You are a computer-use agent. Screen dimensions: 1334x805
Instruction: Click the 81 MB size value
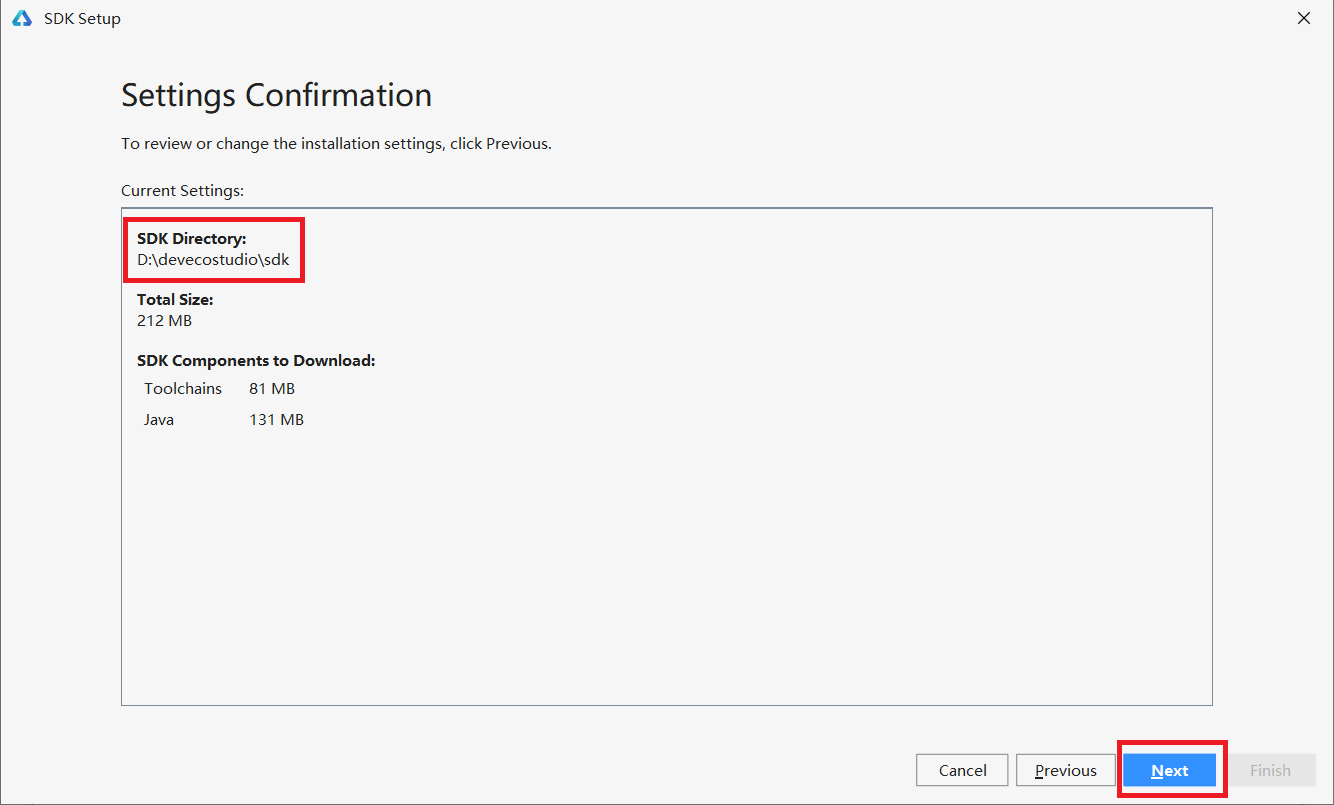(x=272, y=388)
